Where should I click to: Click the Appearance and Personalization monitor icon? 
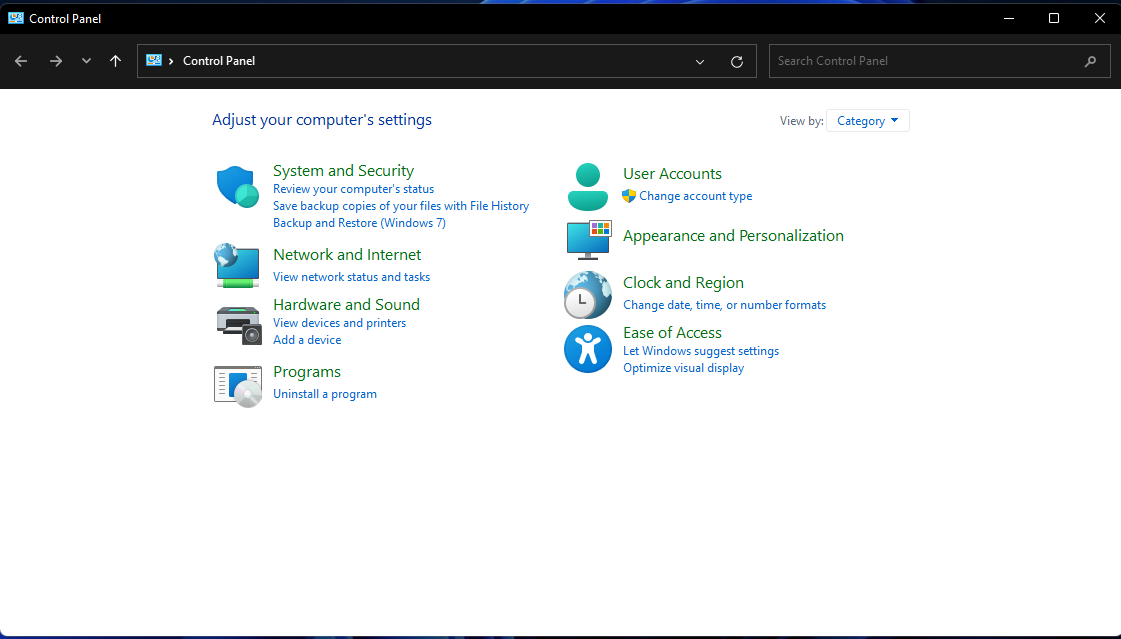coord(589,240)
